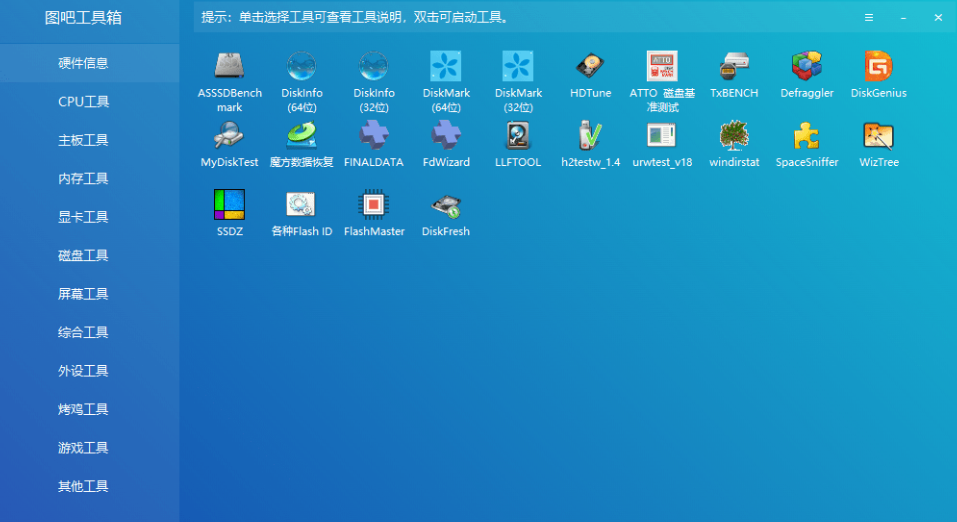The height and width of the screenshot is (522, 957).
Task: Select the h2testw_1.4 tool icon
Action: tap(590, 135)
